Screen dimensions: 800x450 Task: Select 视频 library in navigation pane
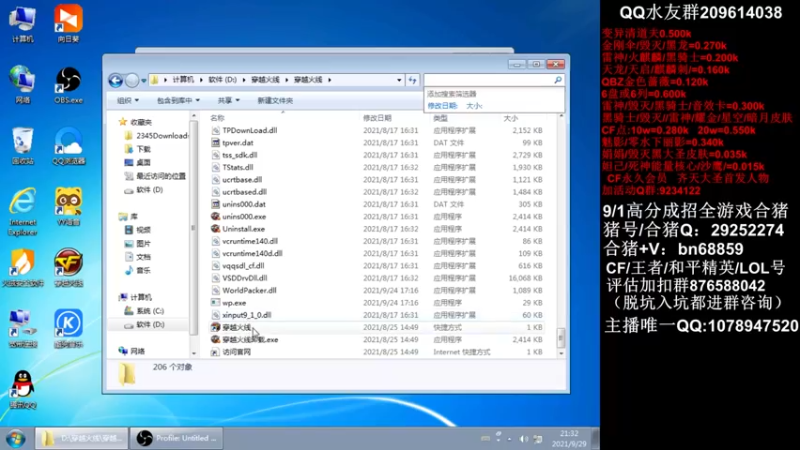143,230
